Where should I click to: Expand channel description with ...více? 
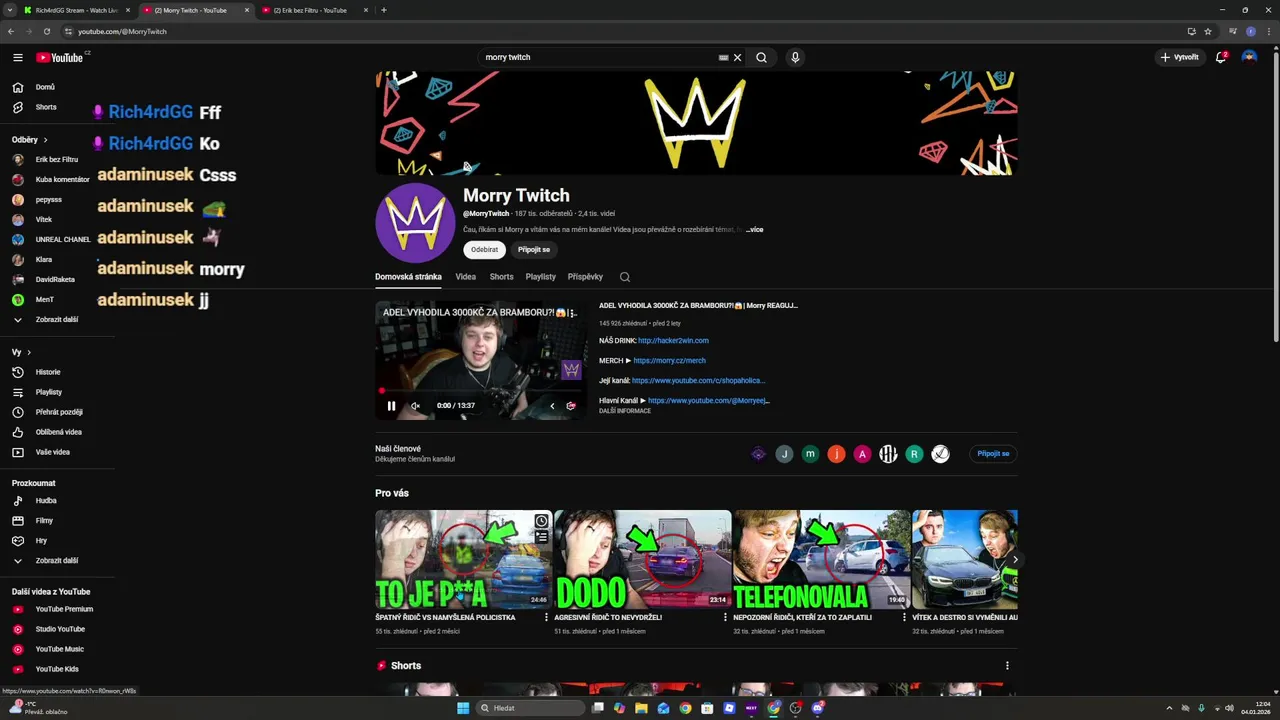click(x=754, y=230)
